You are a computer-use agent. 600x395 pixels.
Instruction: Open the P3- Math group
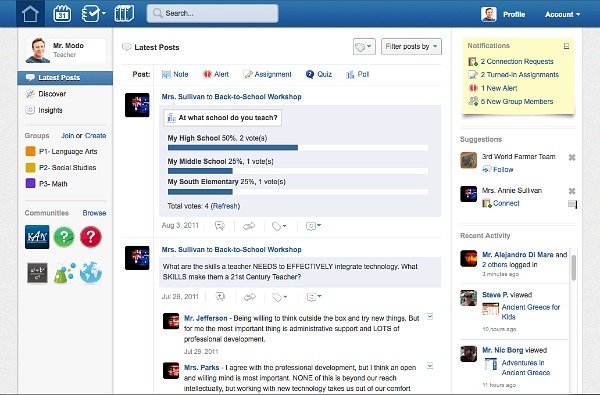click(x=53, y=184)
